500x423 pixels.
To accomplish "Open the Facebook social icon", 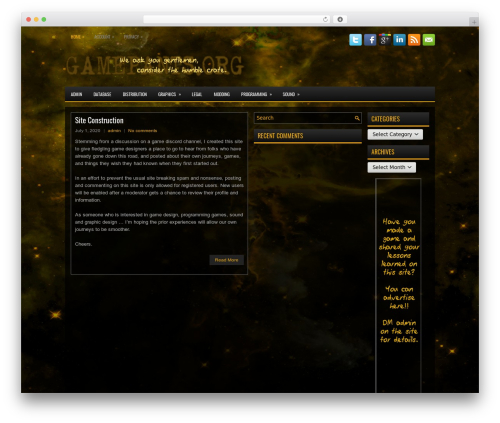I will pos(370,40).
